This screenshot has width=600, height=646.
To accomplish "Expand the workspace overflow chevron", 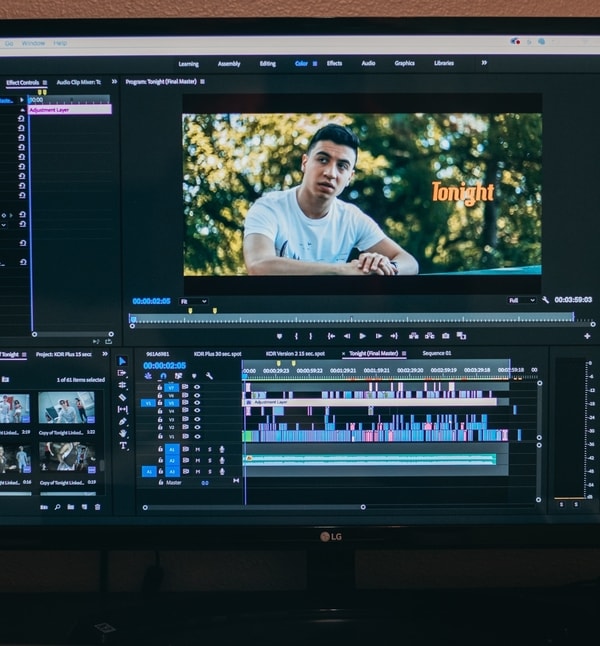I will click(x=484, y=63).
